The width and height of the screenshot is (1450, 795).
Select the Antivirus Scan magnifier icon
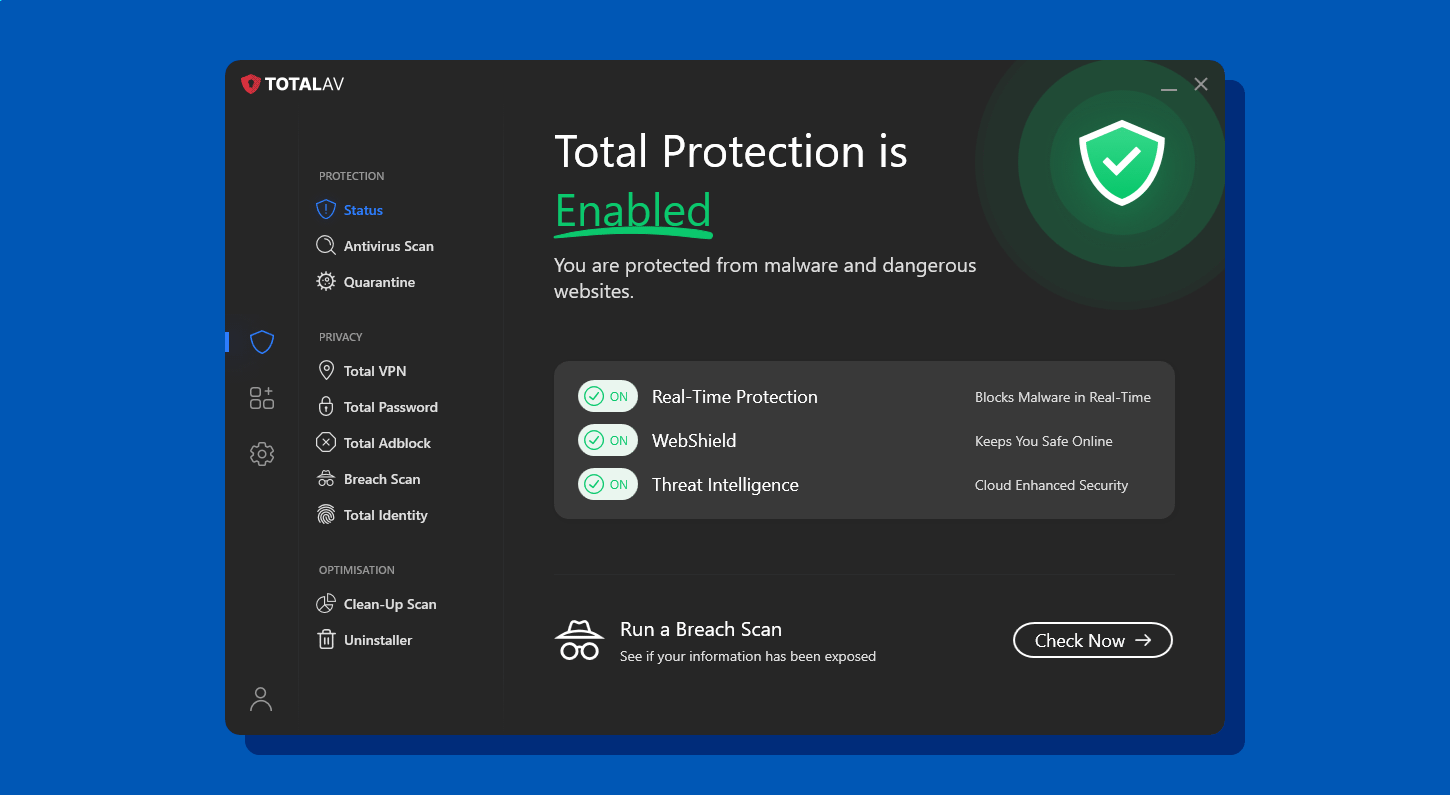325,245
